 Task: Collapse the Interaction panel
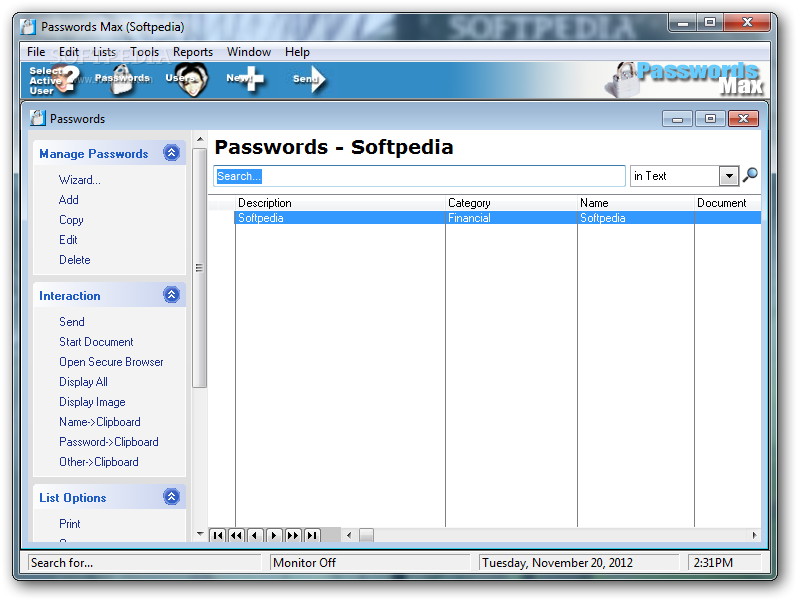172,295
